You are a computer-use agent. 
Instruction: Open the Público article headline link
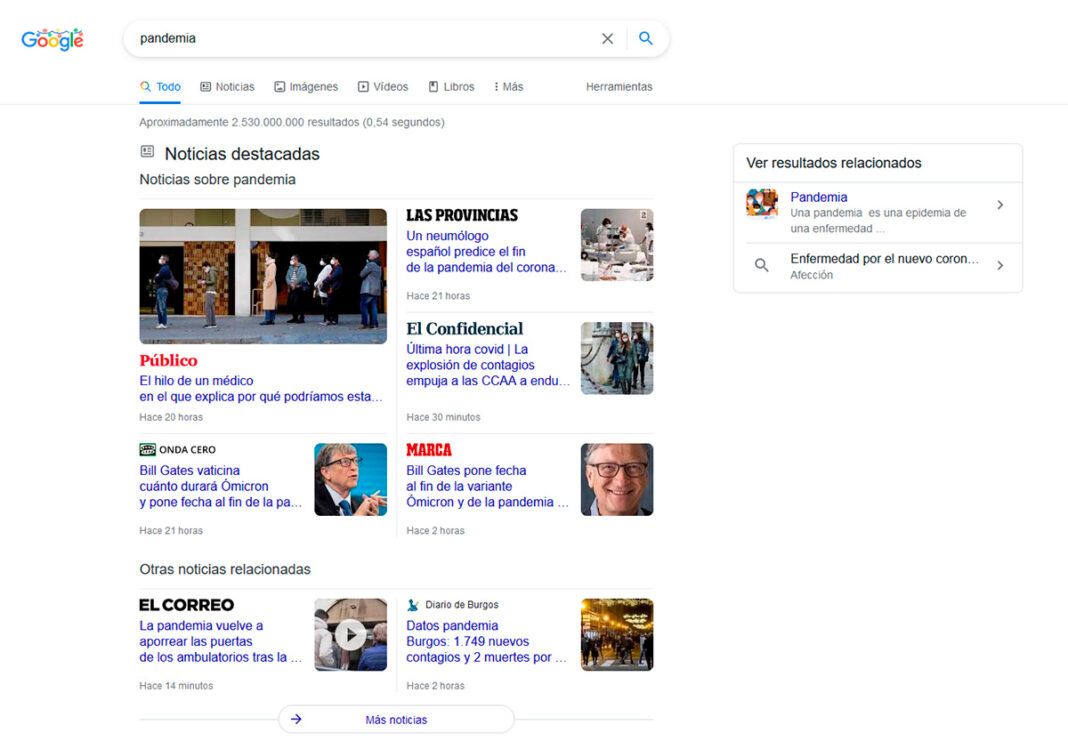(261, 388)
